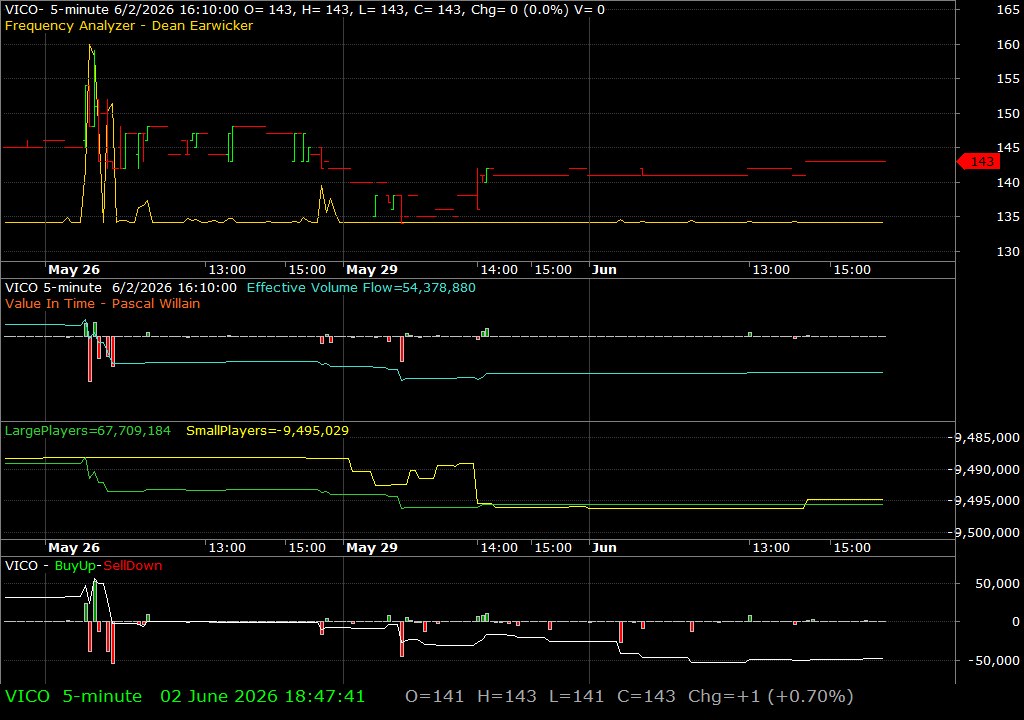This screenshot has width=1024, height=720.
Task: Click the green 'BuyUp' legend text
Action: tap(75, 566)
